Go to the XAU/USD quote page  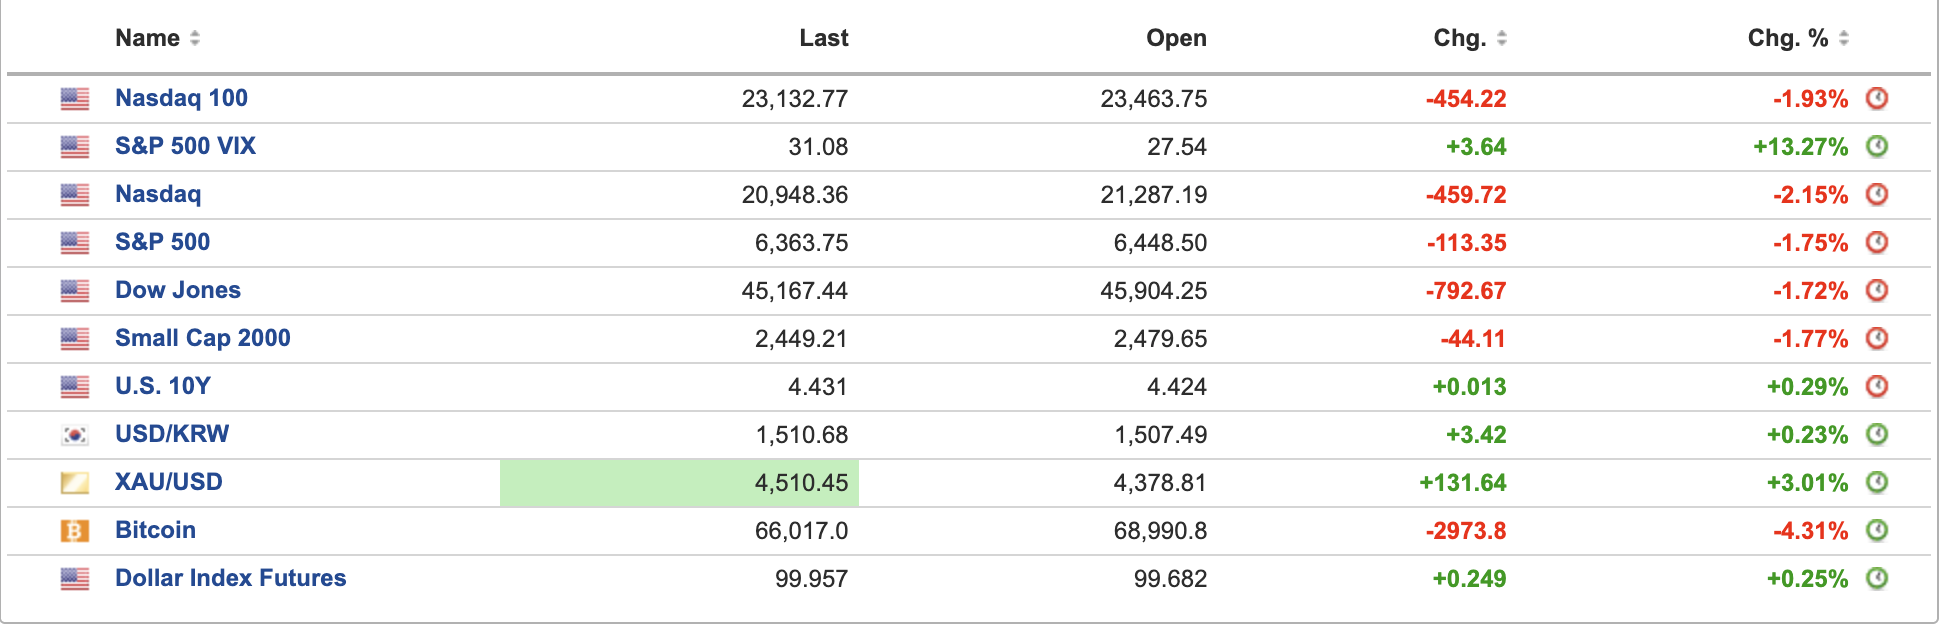click(x=168, y=482)
